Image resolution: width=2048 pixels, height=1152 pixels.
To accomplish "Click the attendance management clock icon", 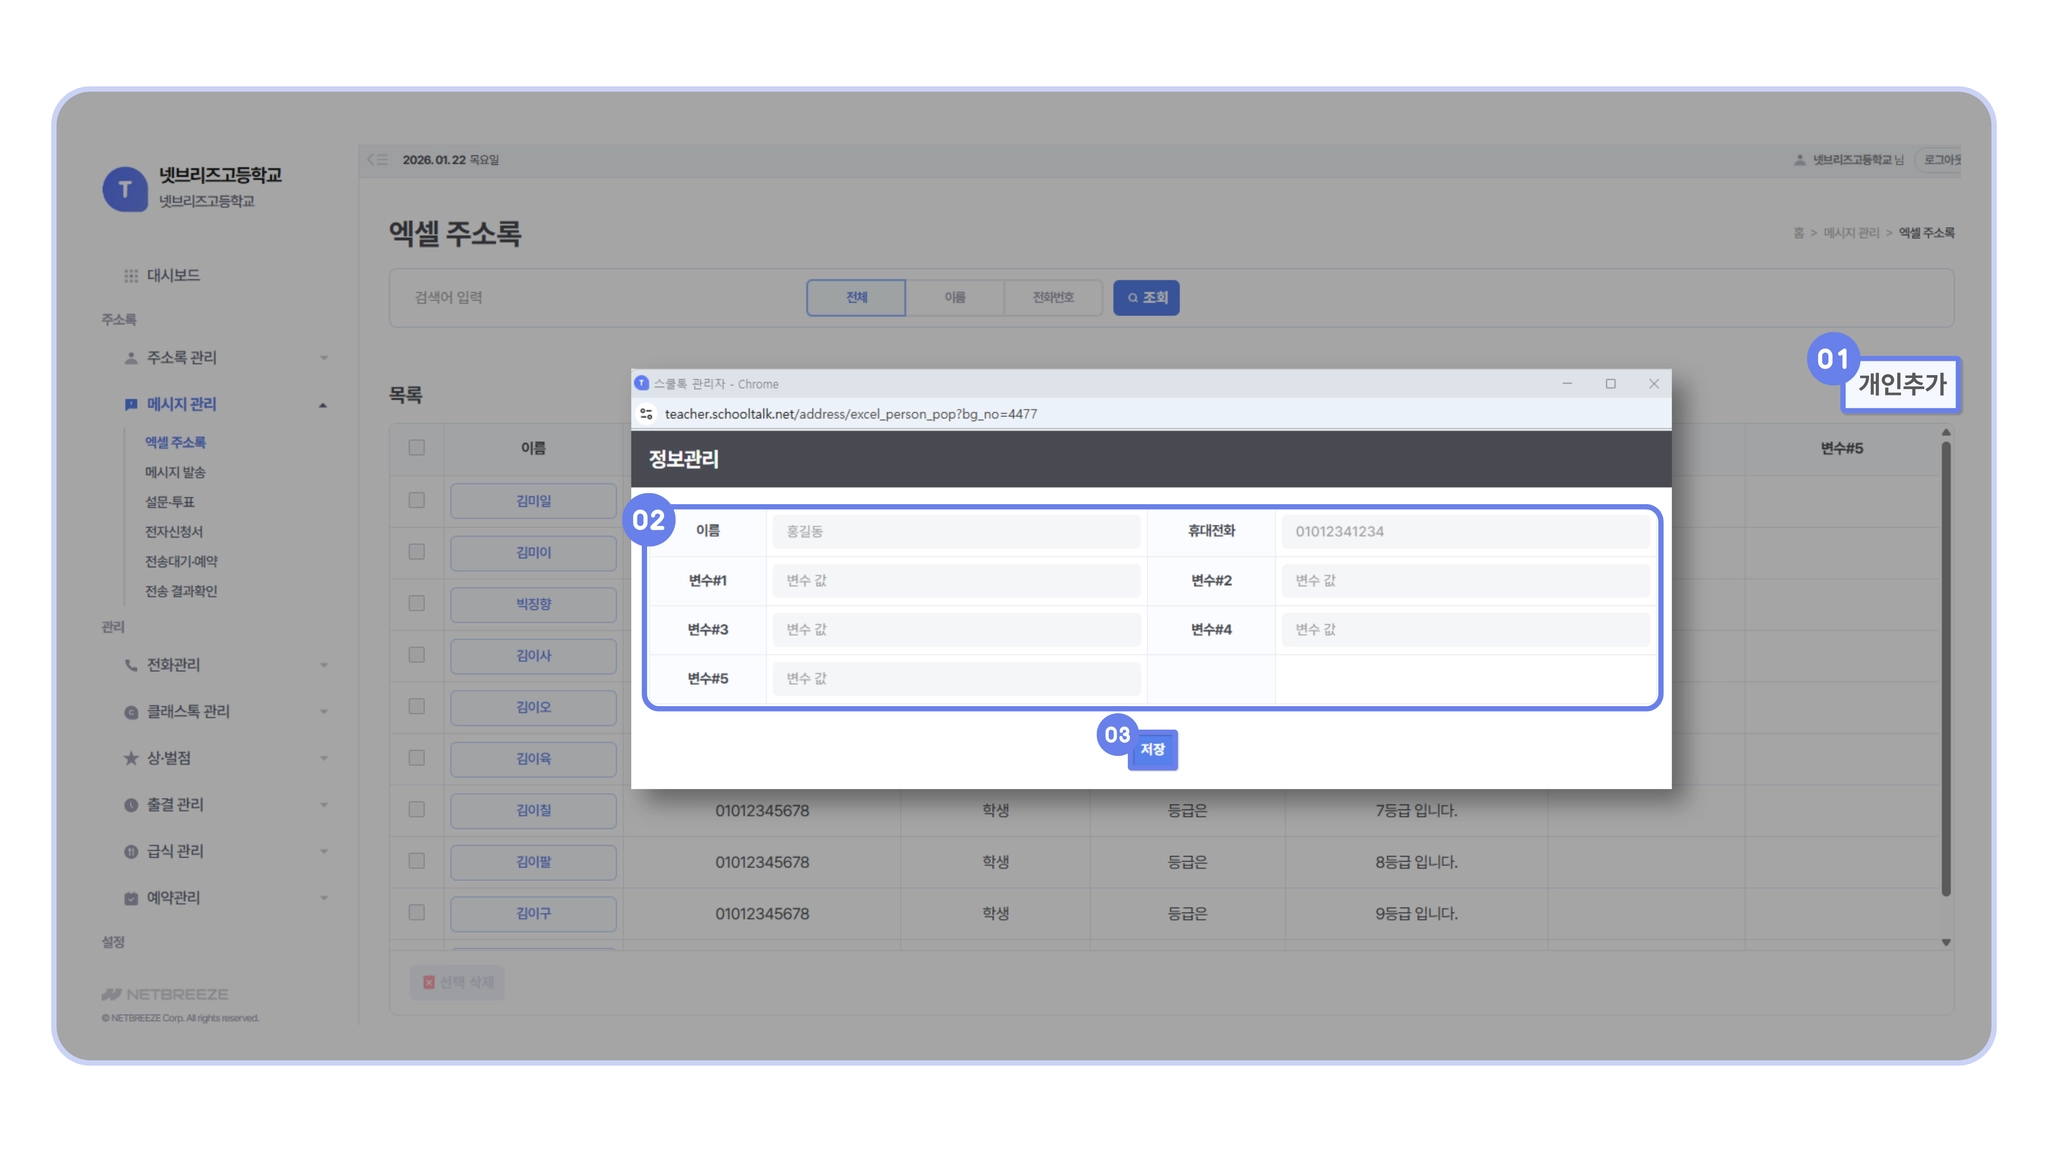I will (x=131, y=805).
